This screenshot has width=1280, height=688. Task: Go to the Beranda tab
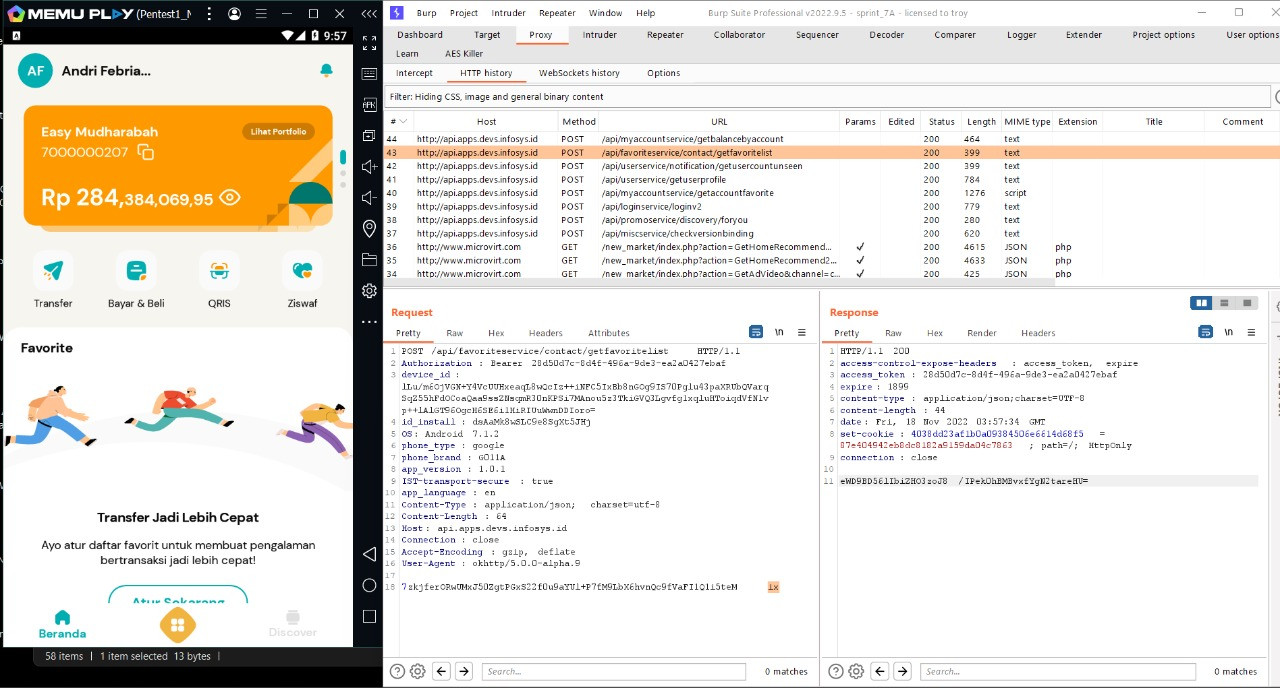62,625
